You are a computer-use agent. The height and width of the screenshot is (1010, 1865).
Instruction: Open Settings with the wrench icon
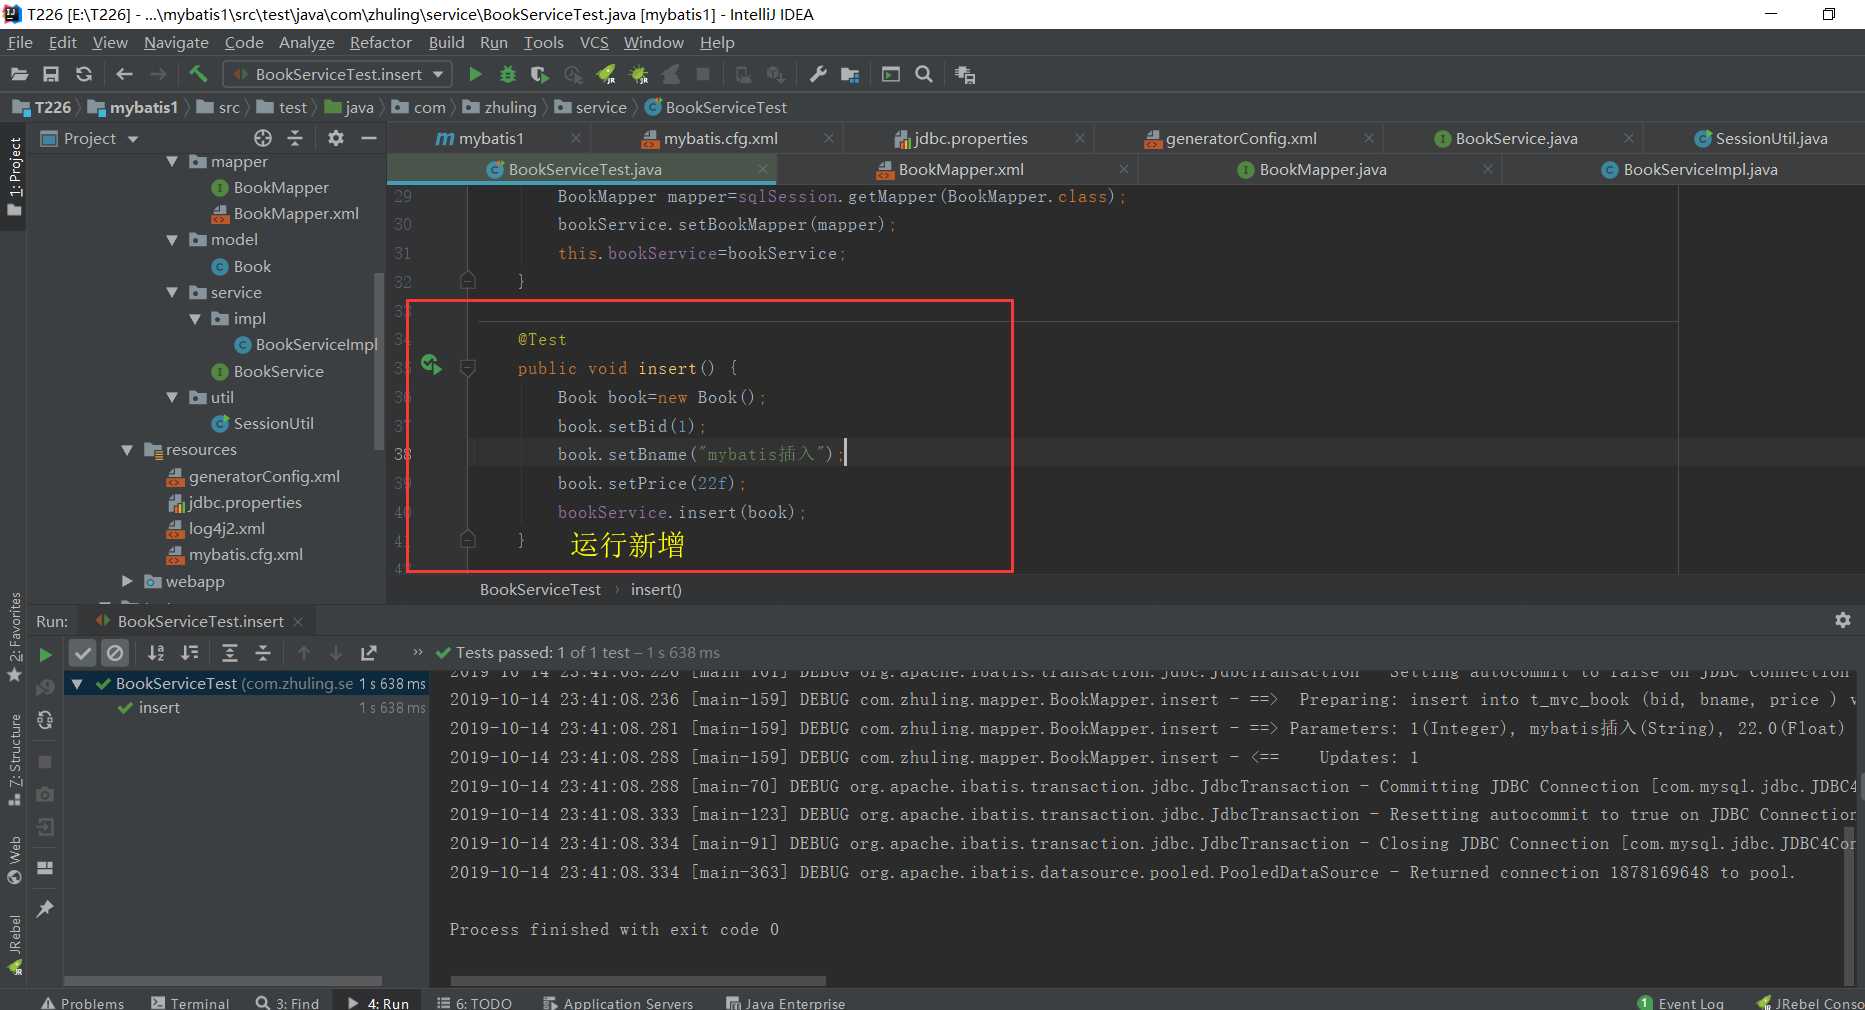818,74
